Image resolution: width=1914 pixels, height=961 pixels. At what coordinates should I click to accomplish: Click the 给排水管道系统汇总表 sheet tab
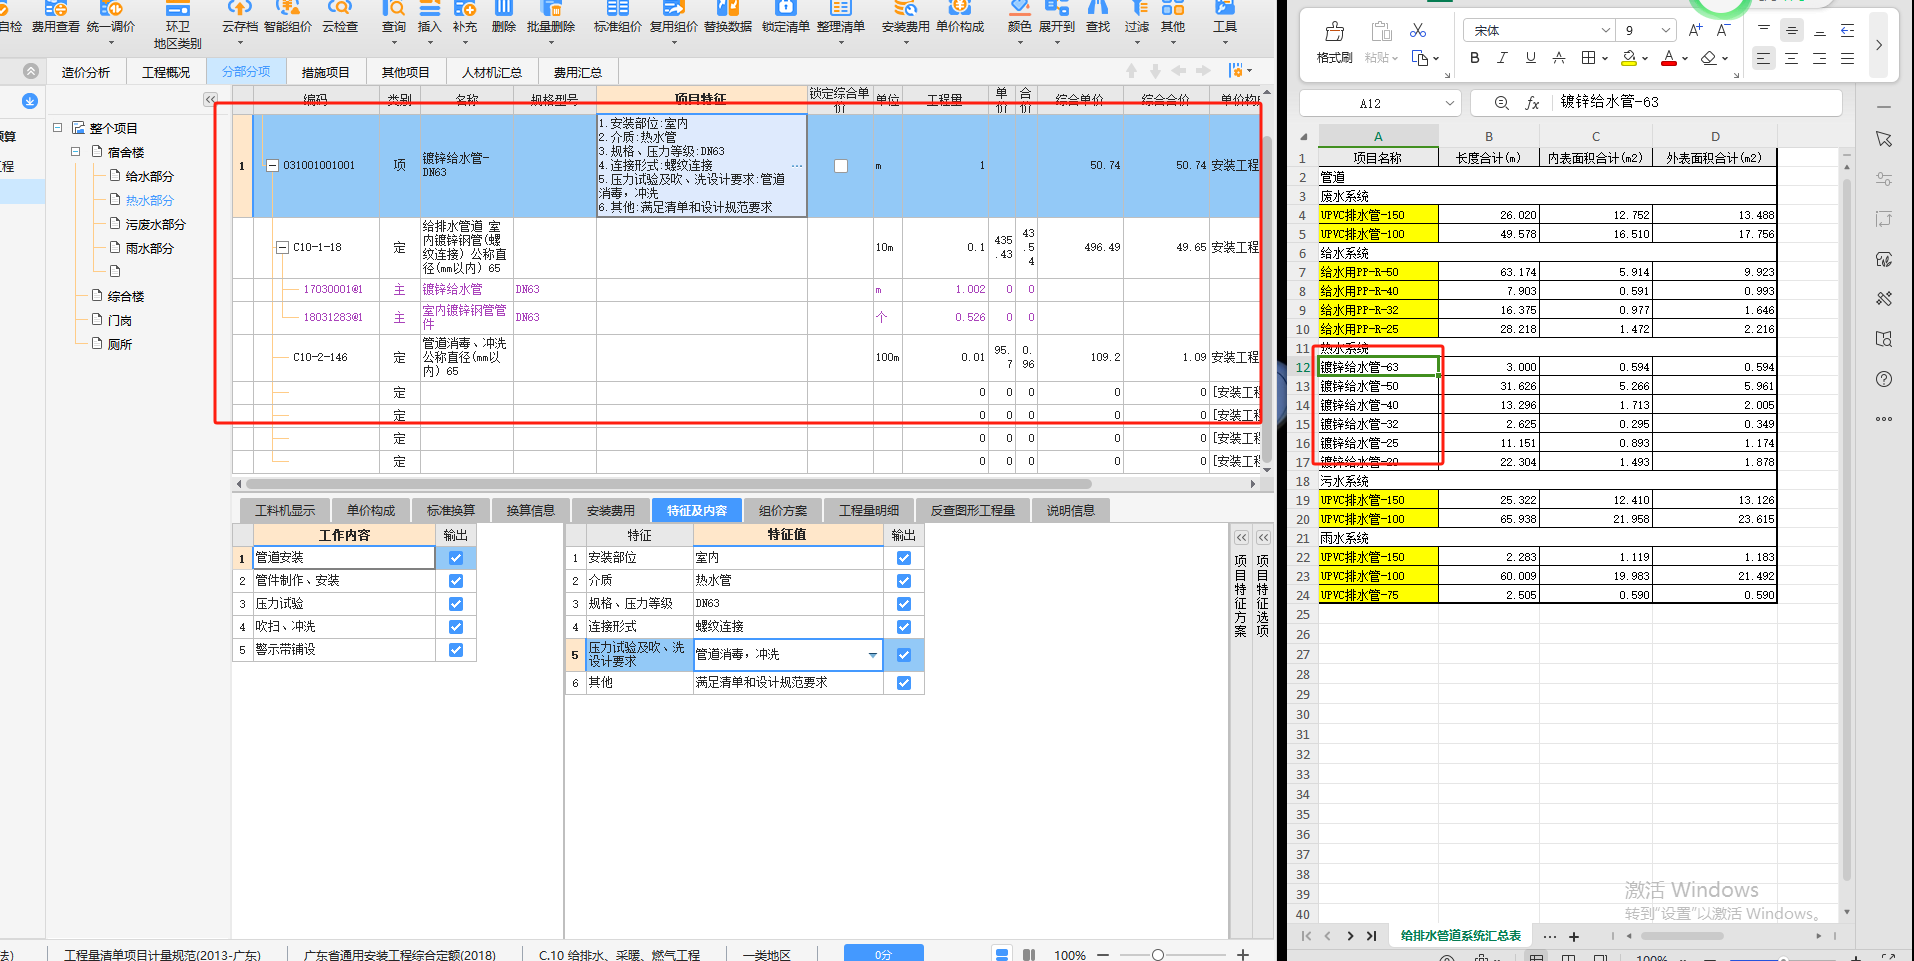1460,936
